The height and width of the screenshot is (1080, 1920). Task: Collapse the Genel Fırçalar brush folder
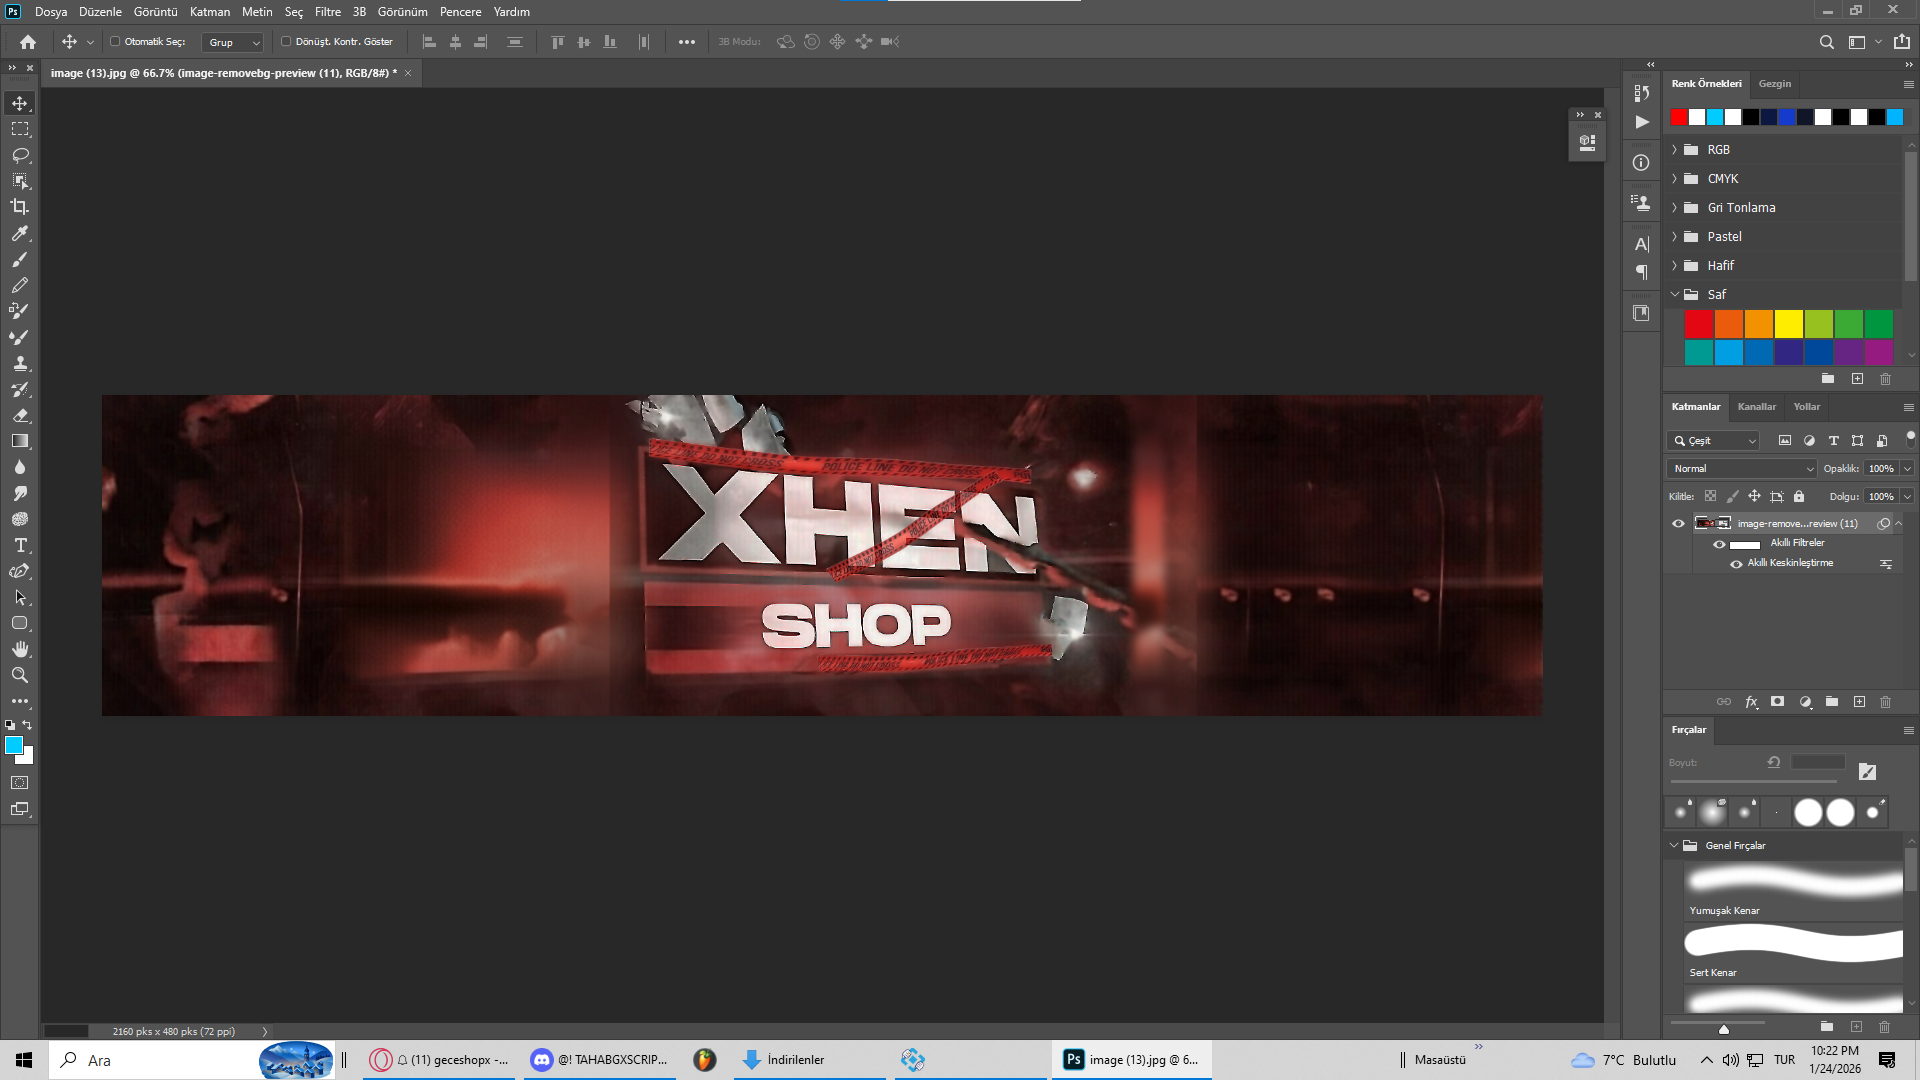click(1675, 846)
